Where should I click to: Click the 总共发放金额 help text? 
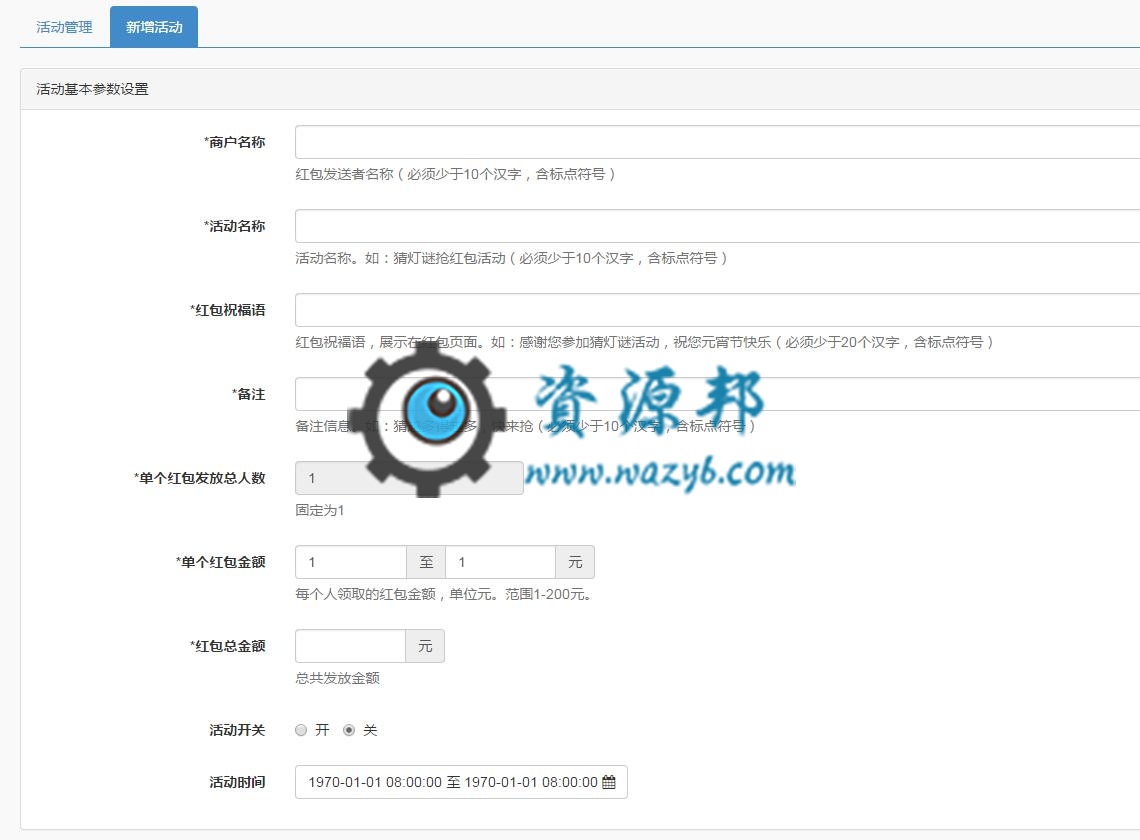point(337,678)
